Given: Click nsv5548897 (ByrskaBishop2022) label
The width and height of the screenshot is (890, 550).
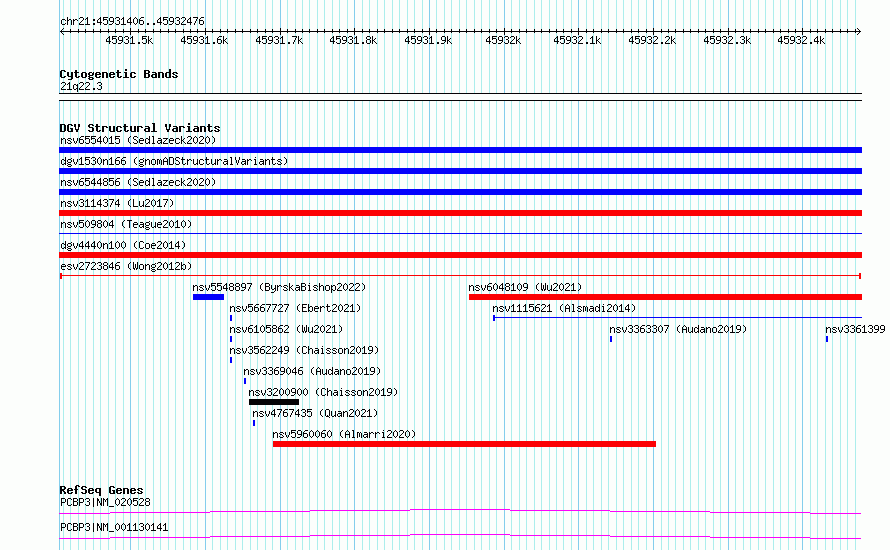Looking at the screenshot, I should (279, 287).
